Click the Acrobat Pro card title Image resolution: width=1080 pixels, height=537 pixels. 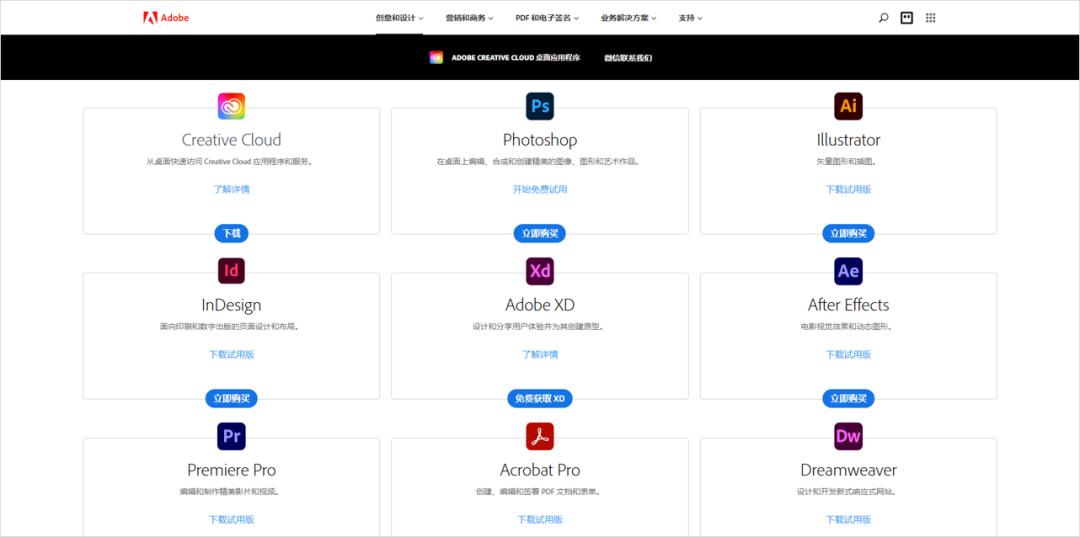click(x=540, y=470)
